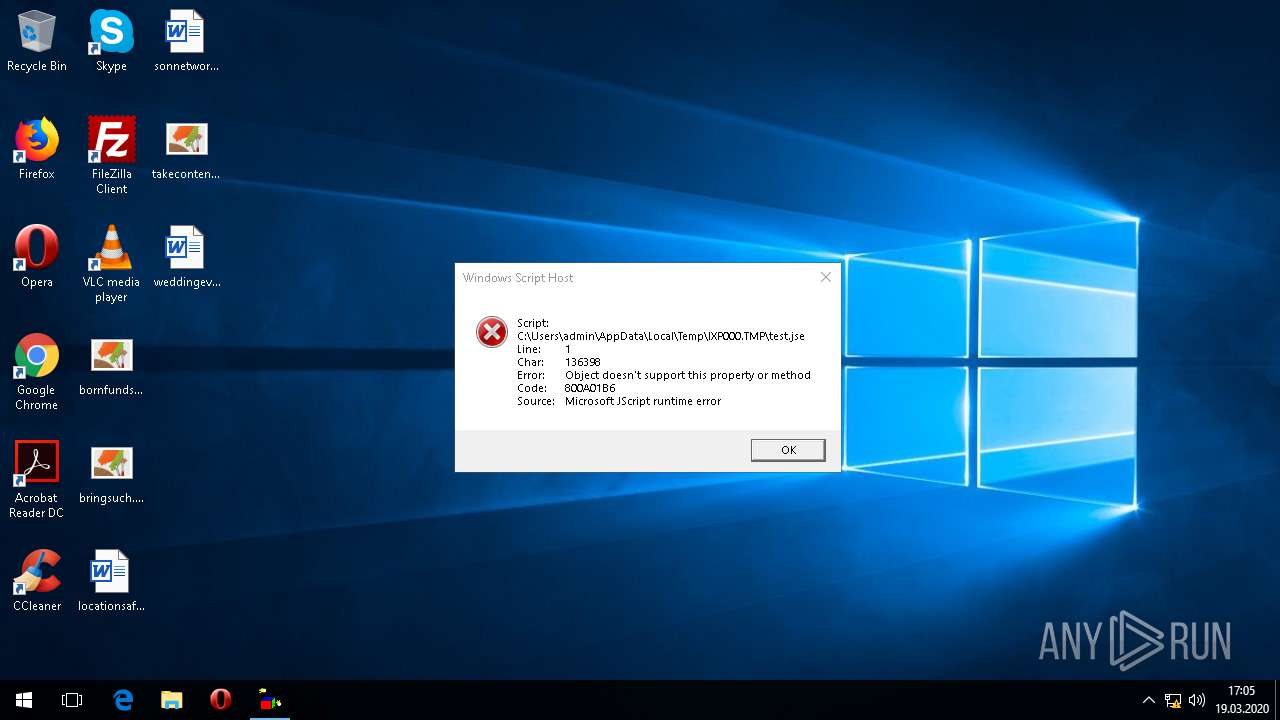Image resolution: width=1280 pixels, height=720 pixels.
Task: Open the volume tray icon
Action: (1197, 700)
